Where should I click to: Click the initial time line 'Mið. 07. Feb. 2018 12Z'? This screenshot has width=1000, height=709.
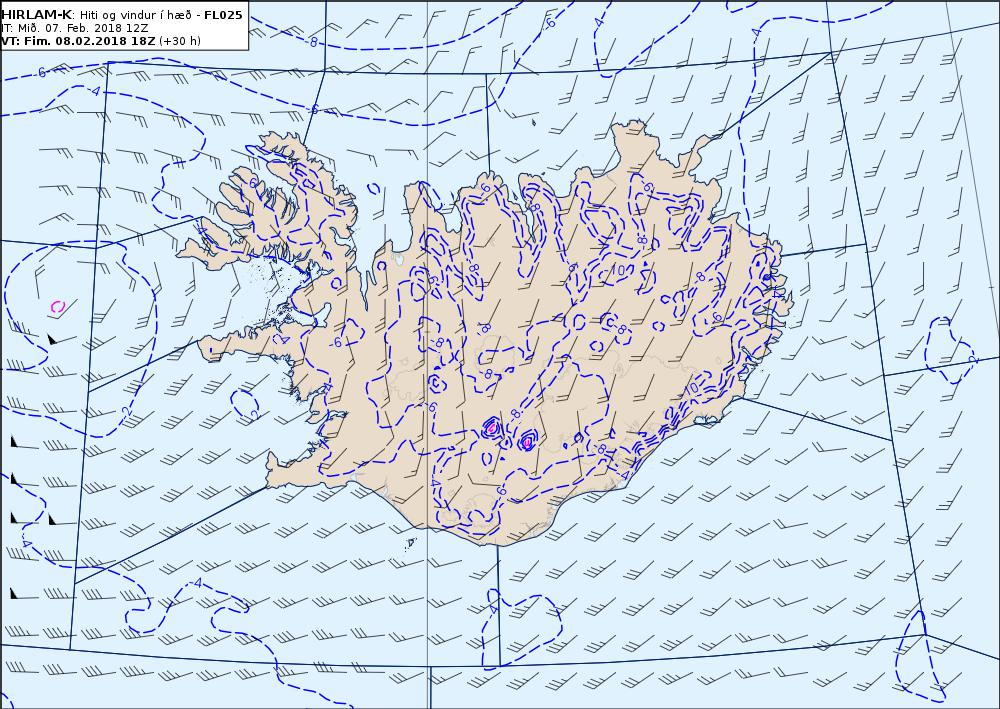pos(86,28)
